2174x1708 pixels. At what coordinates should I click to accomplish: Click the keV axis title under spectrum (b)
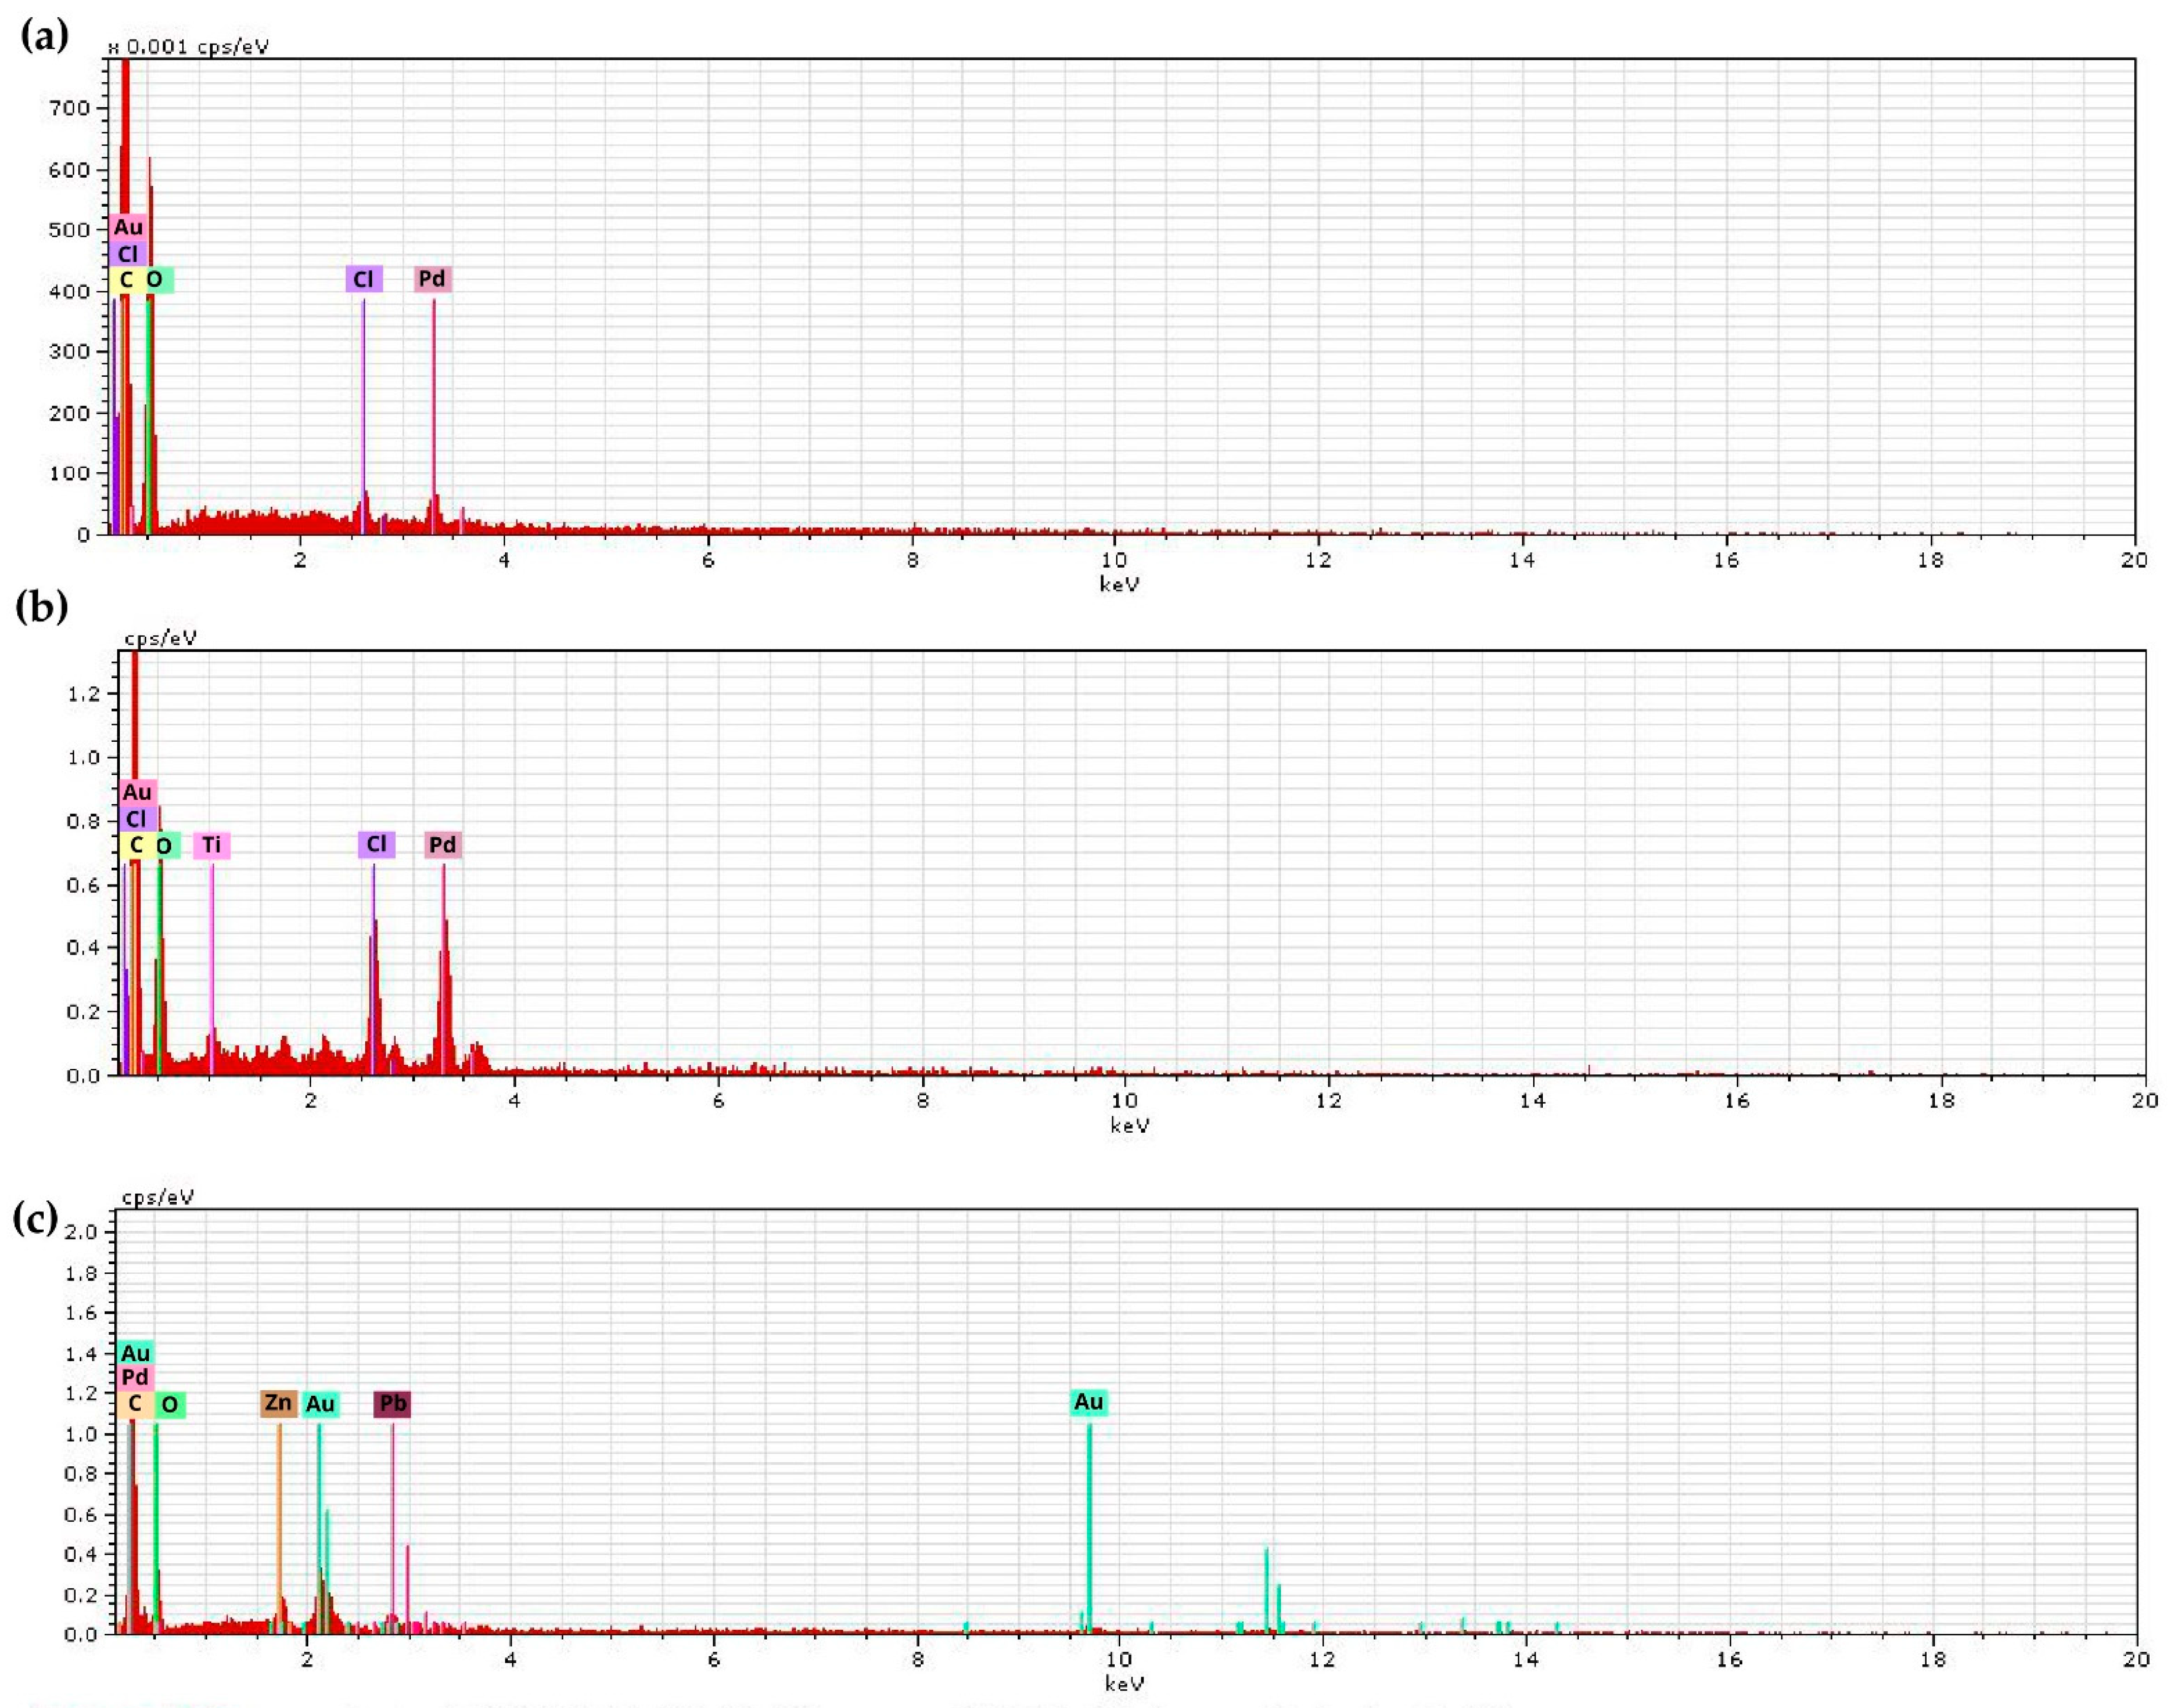click(1130, 1126)
